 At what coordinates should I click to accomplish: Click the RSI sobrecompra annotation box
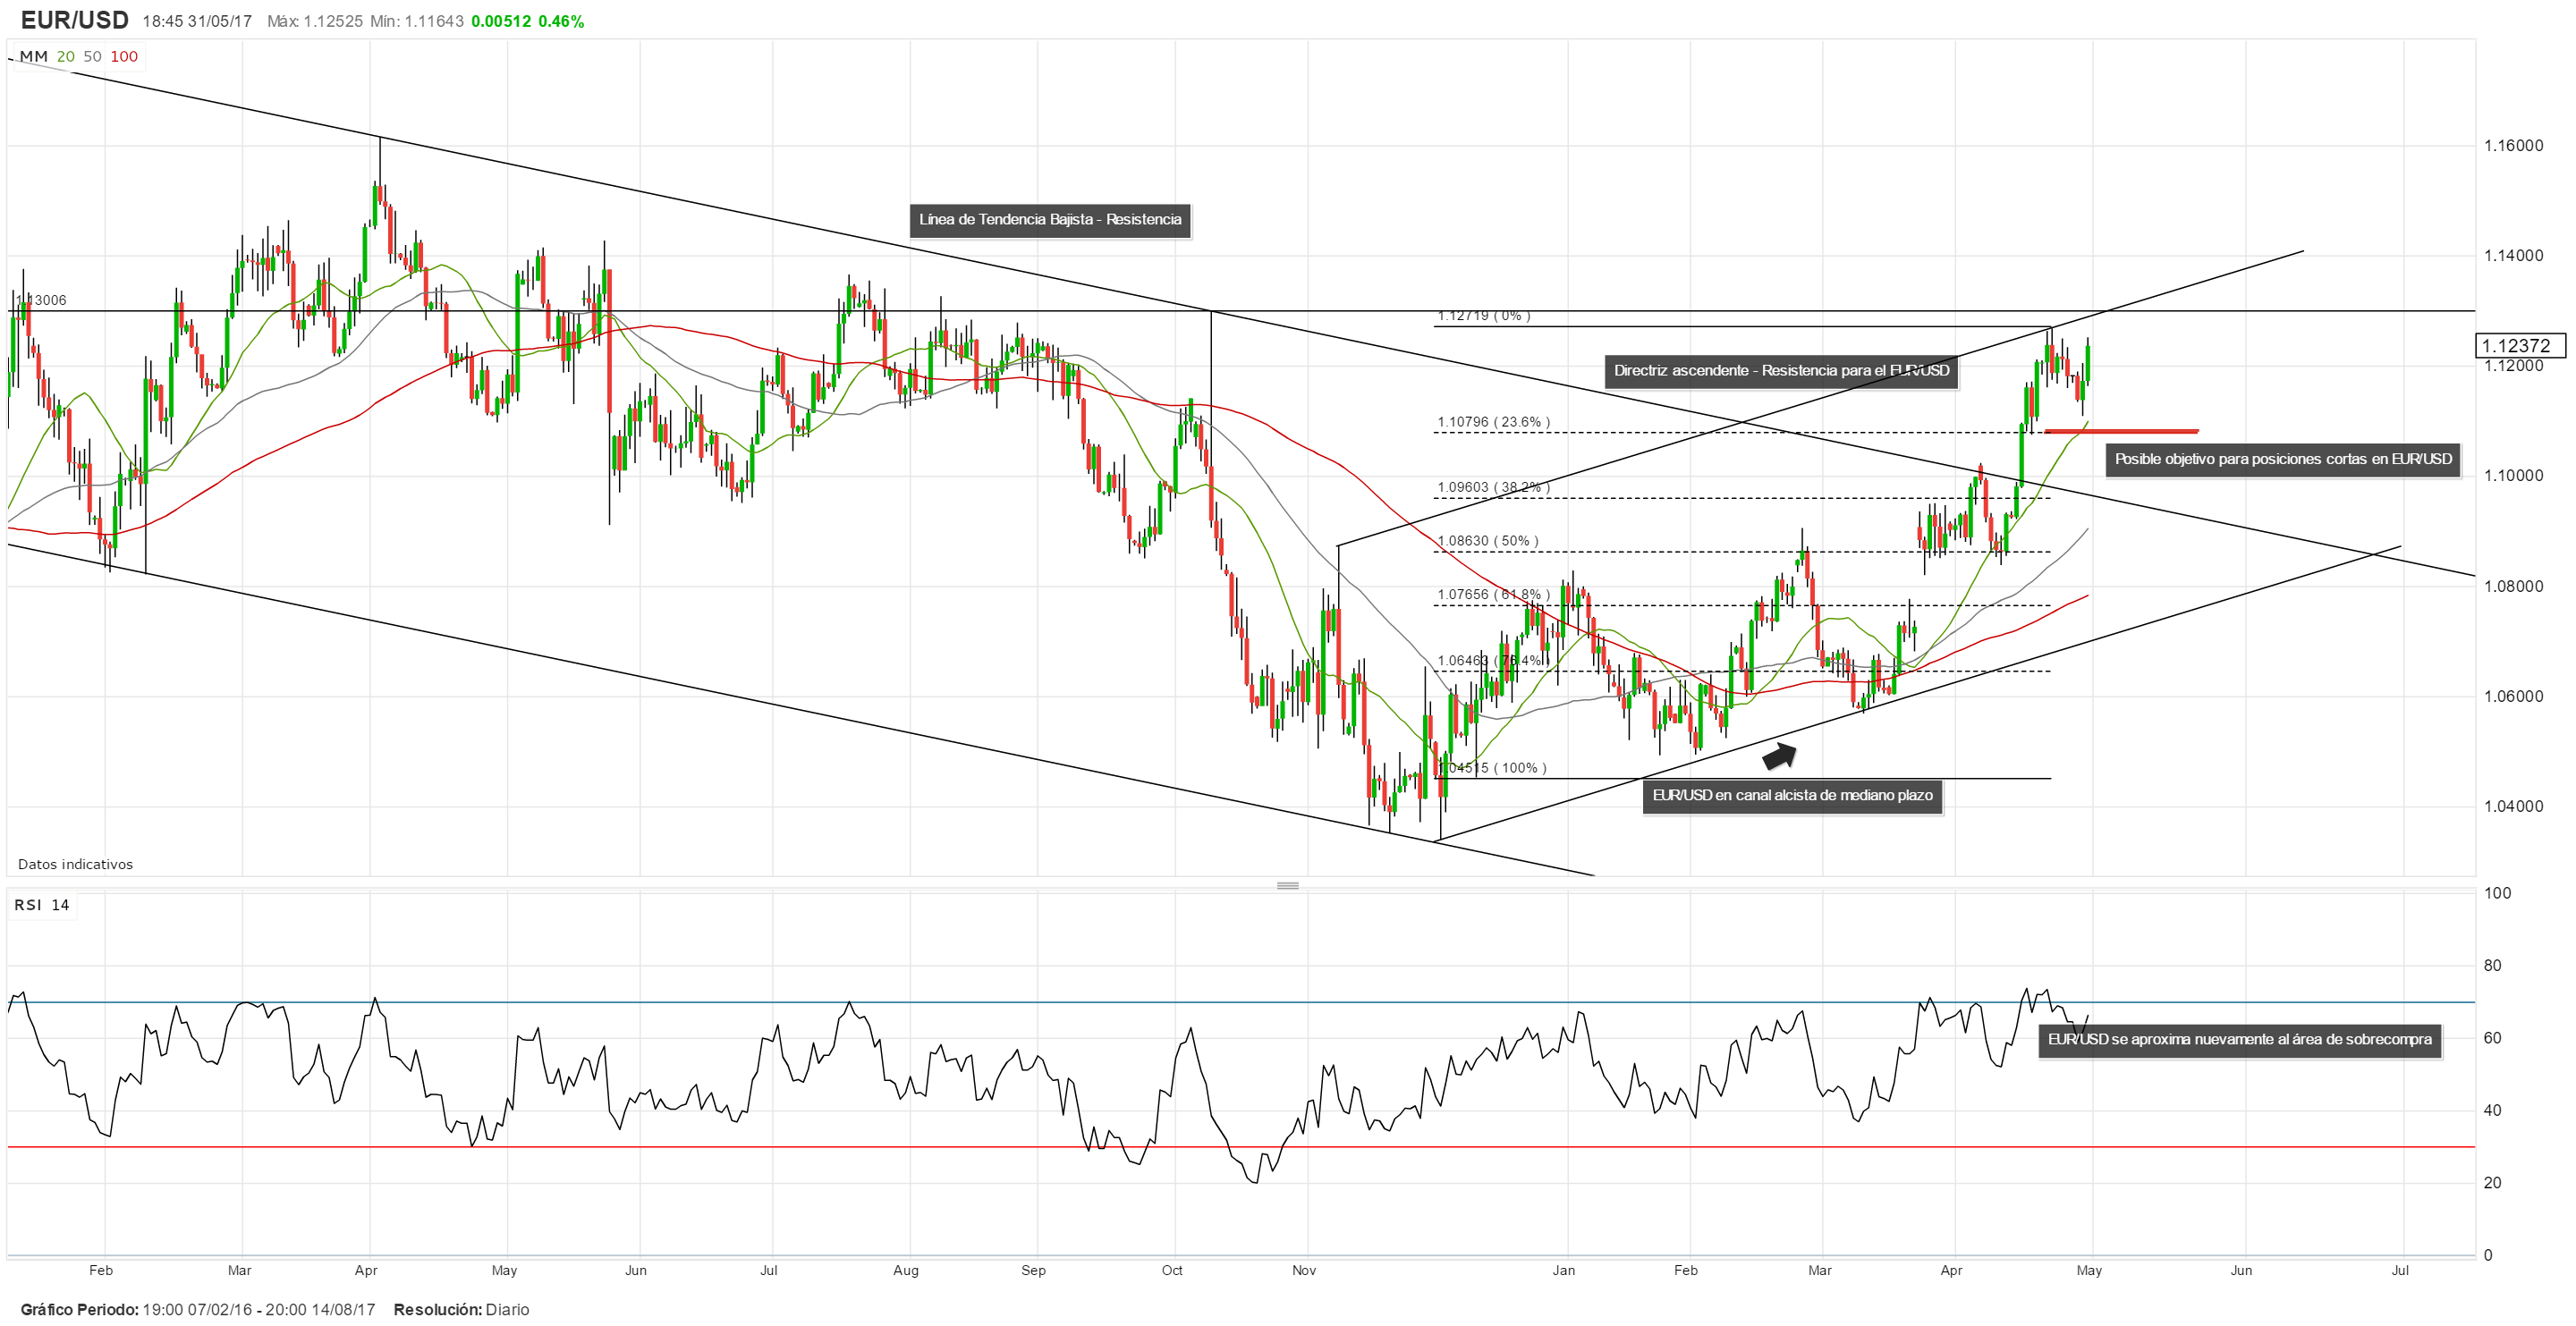pos(2239,1039)
